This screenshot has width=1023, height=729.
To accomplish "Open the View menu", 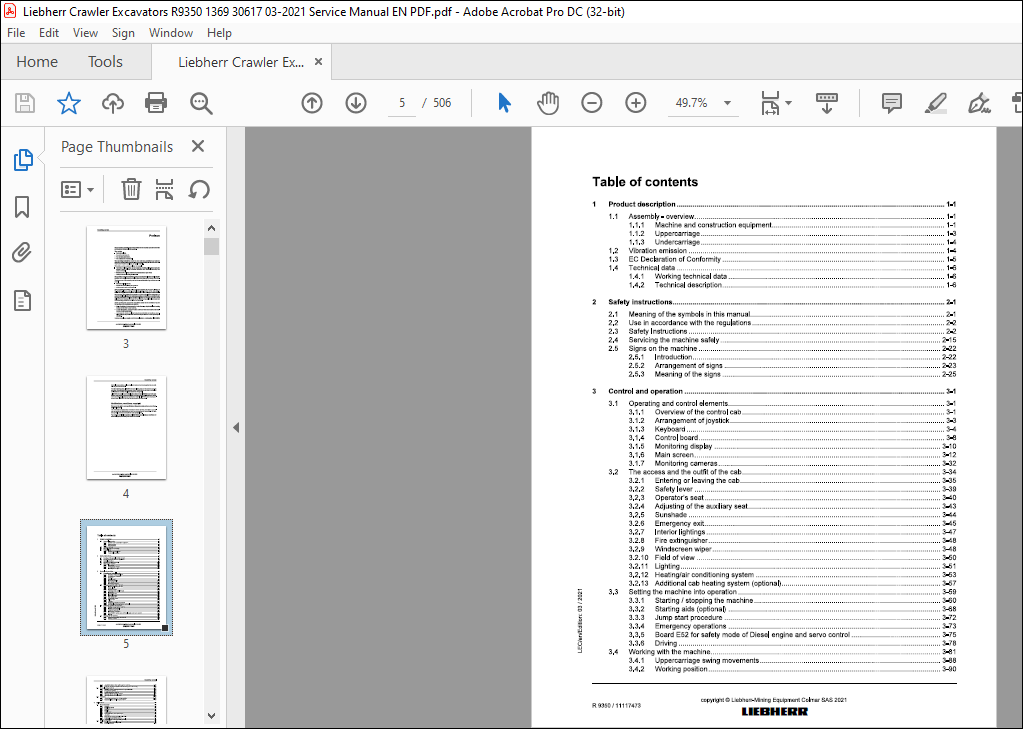I will pyautogui.click(x=85, y=33).
